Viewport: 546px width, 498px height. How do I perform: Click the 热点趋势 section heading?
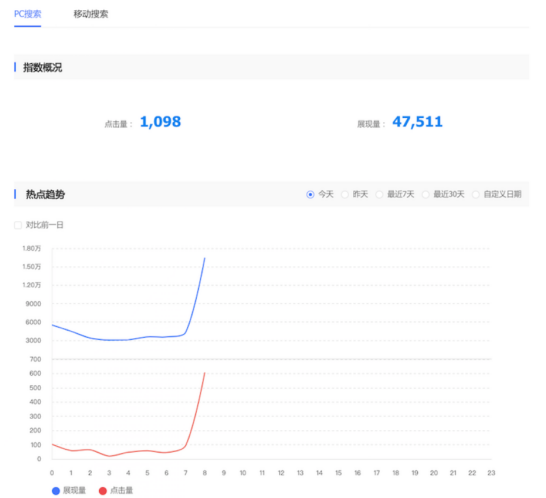point(45,194)
